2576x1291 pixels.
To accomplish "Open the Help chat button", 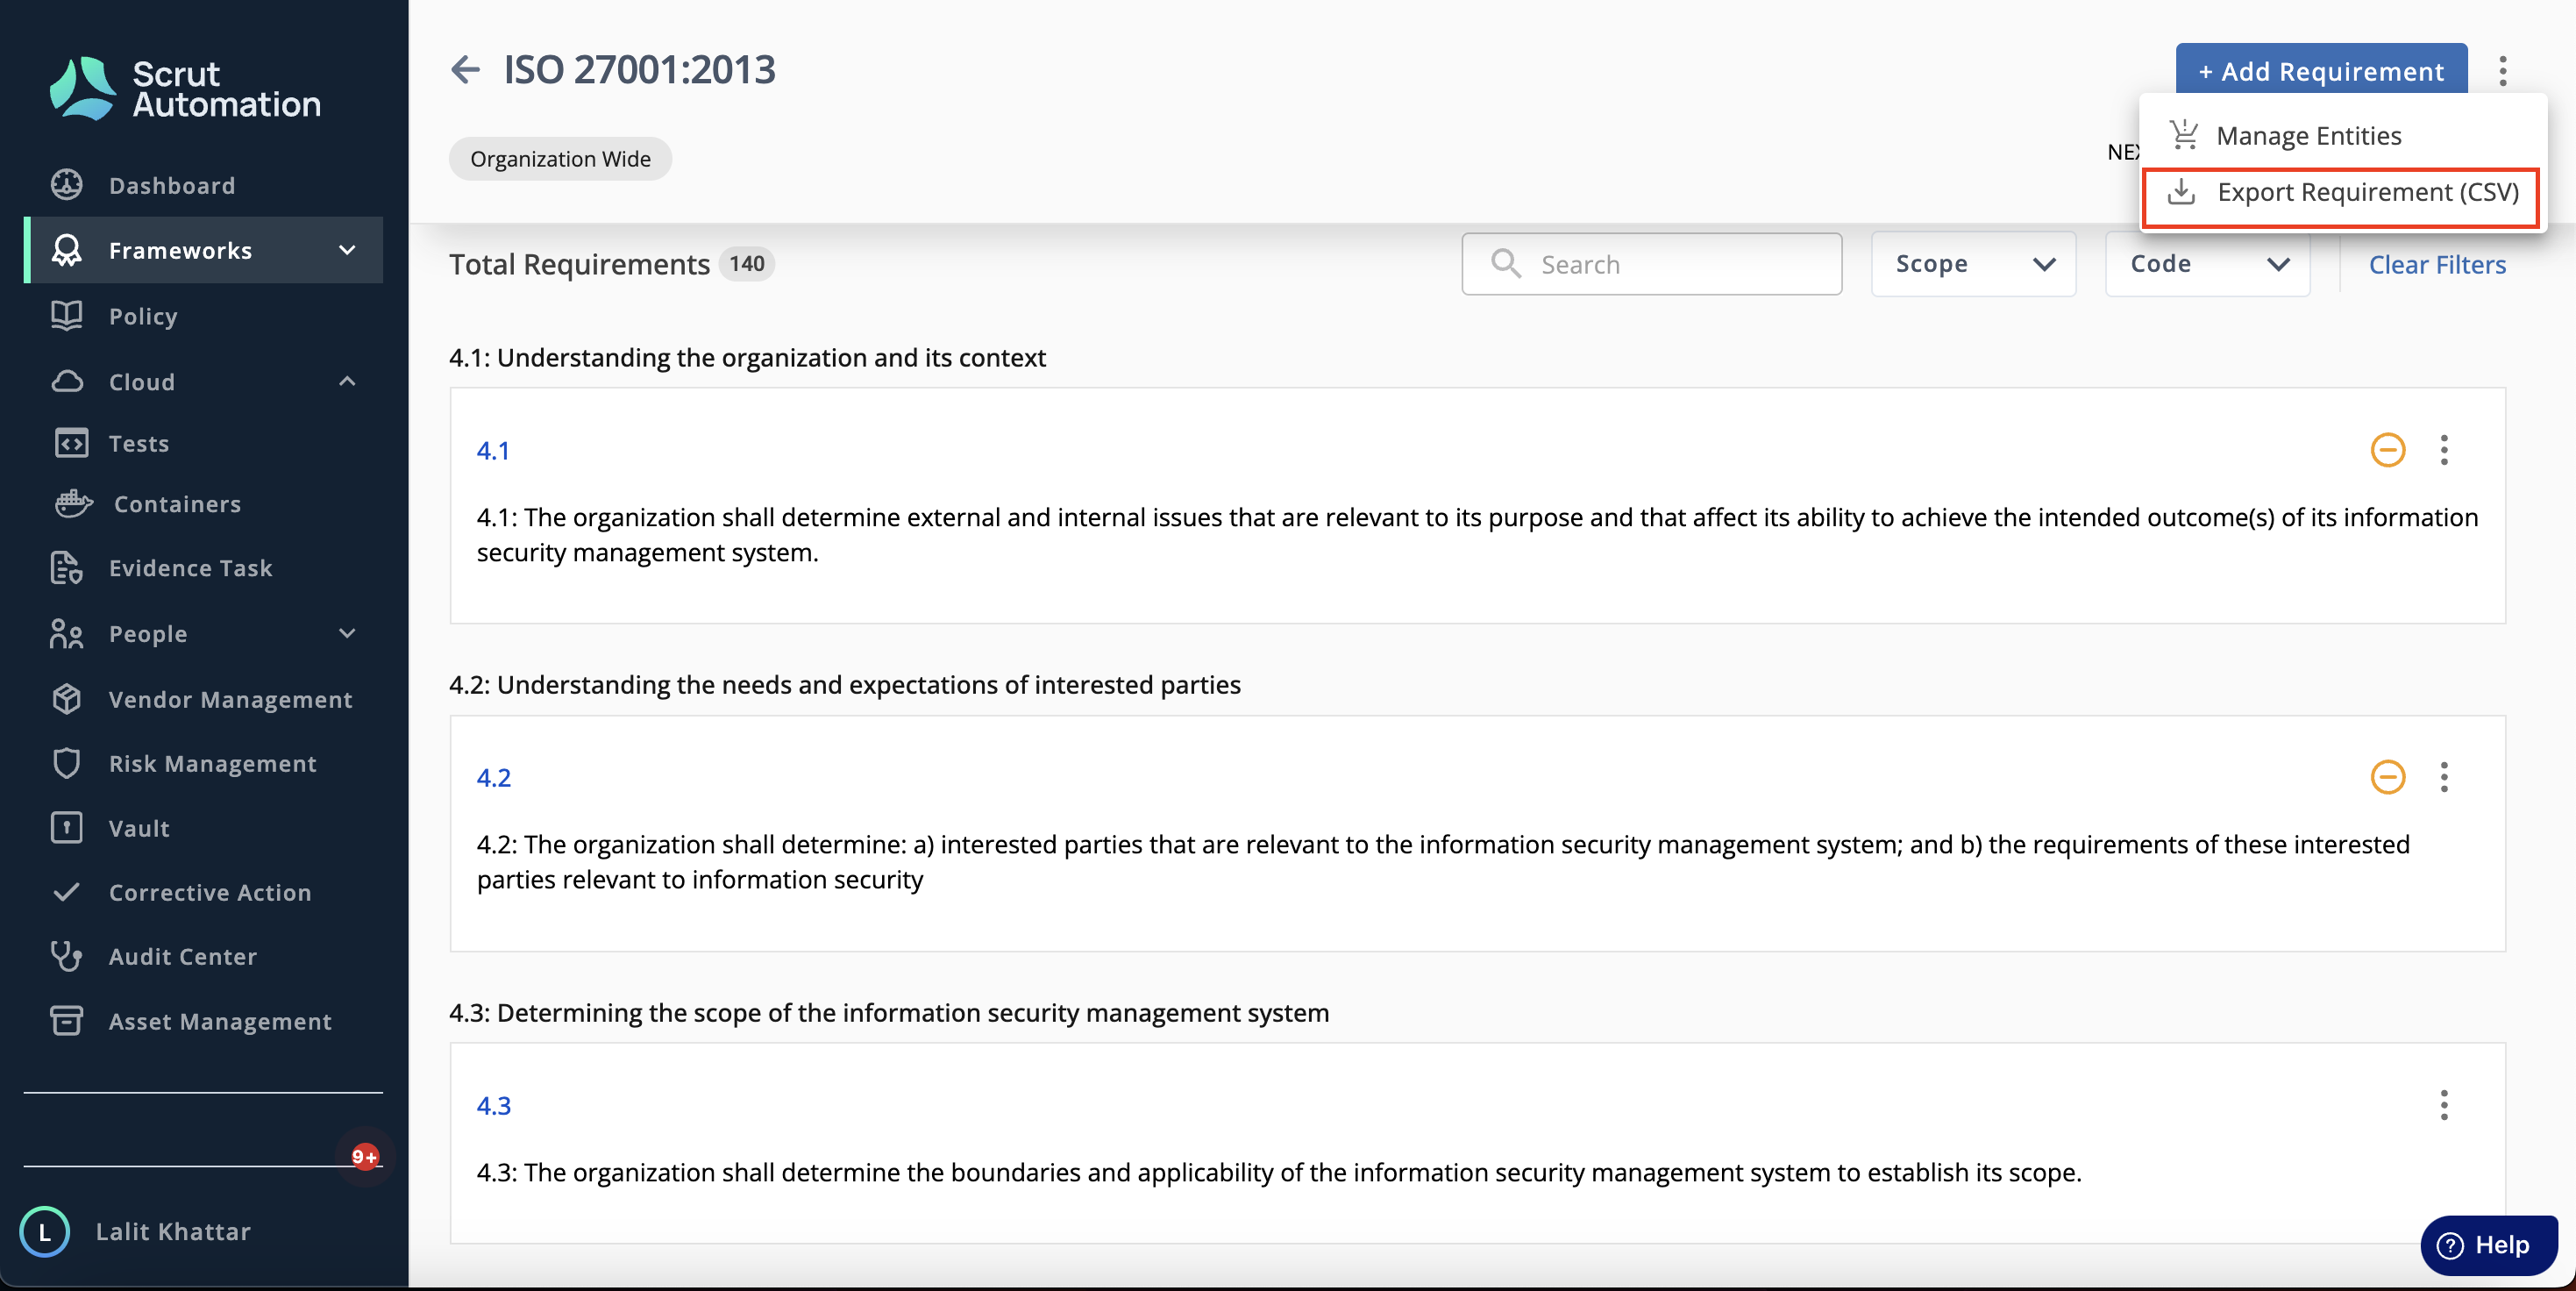I will tap(2489, 1244).
